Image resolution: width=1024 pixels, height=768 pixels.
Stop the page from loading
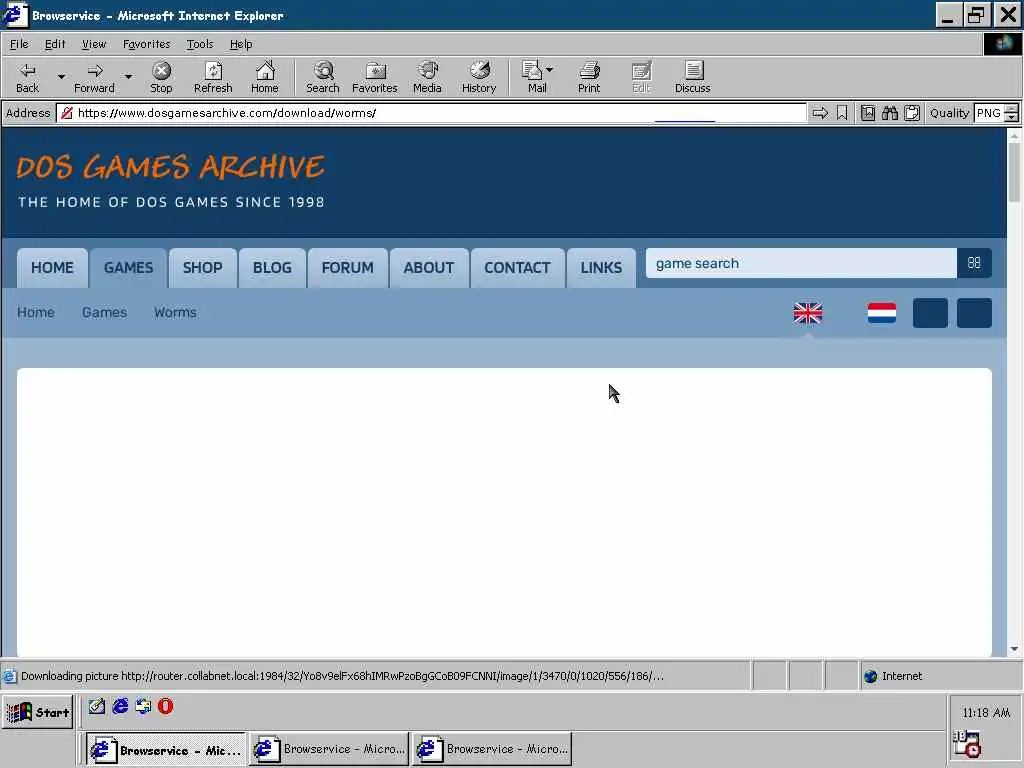click(161, 77)
